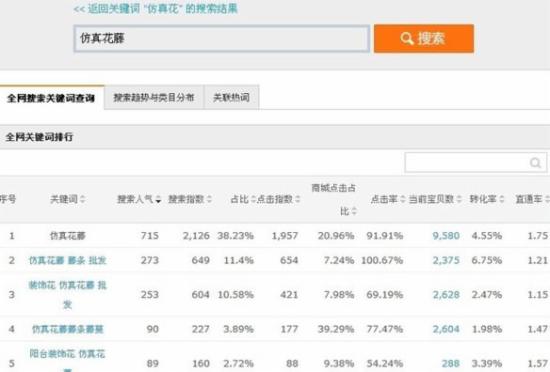Open the 返回关键词 仿真花 search results link
This screenshot has width=550, height=372.
(x=155, y=9)
